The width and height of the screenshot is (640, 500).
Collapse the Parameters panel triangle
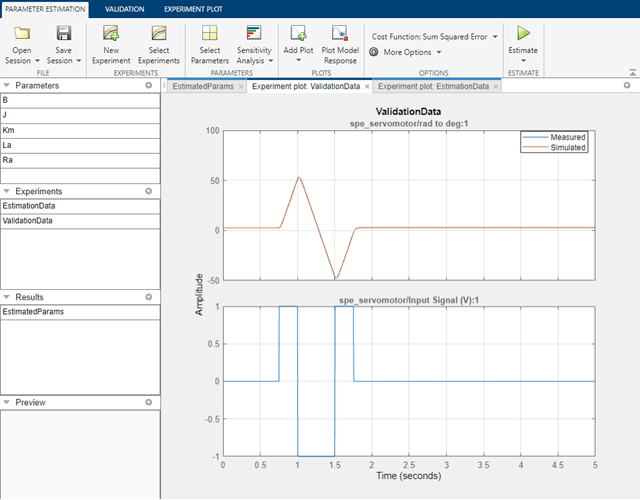(7, 85)
